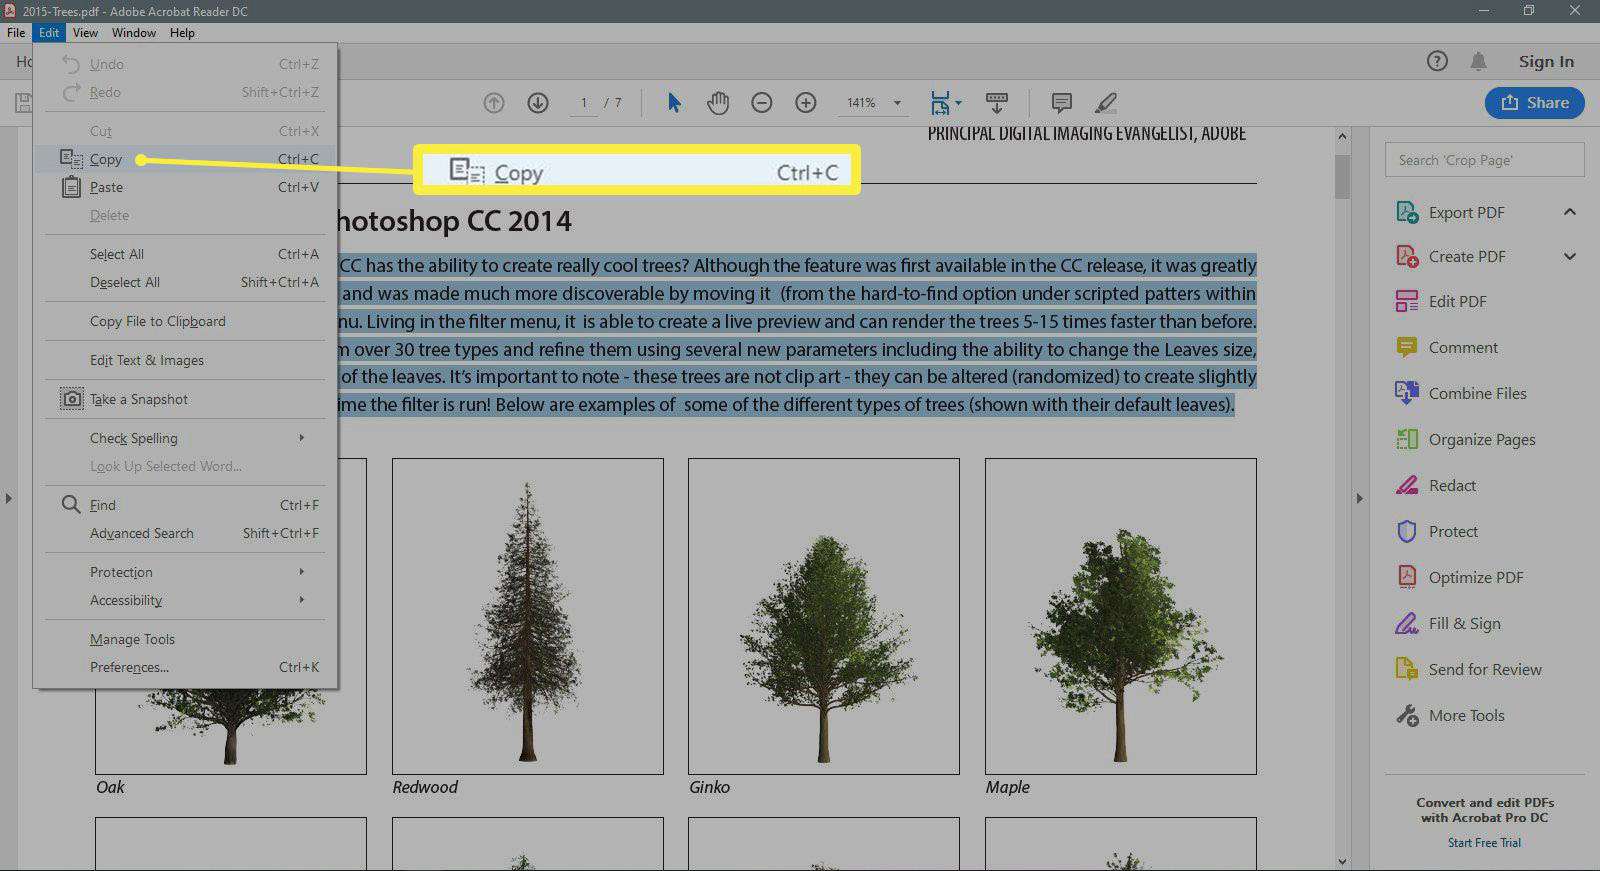Choose Copy File to Clipboard

185,321
